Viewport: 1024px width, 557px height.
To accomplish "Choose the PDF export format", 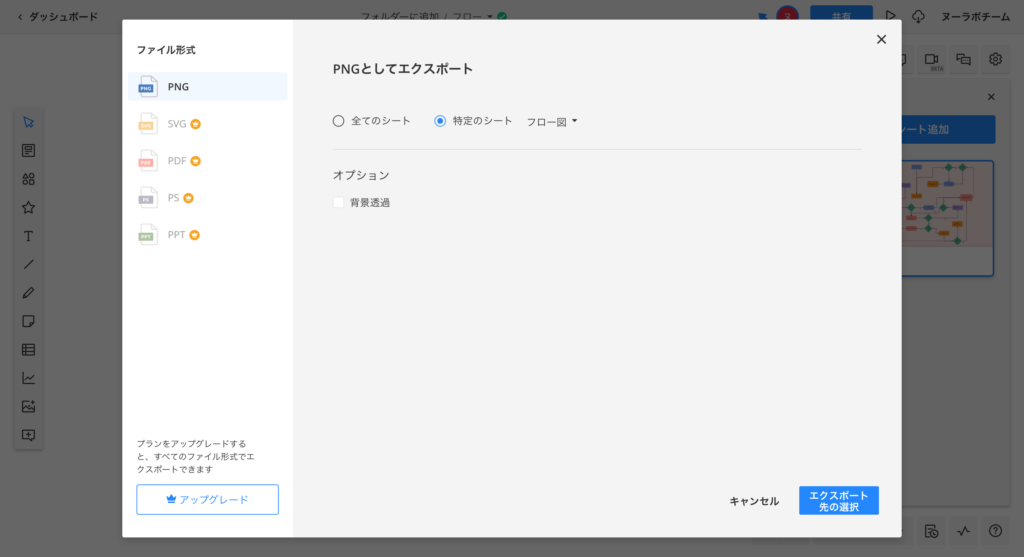I will (176, 161).
